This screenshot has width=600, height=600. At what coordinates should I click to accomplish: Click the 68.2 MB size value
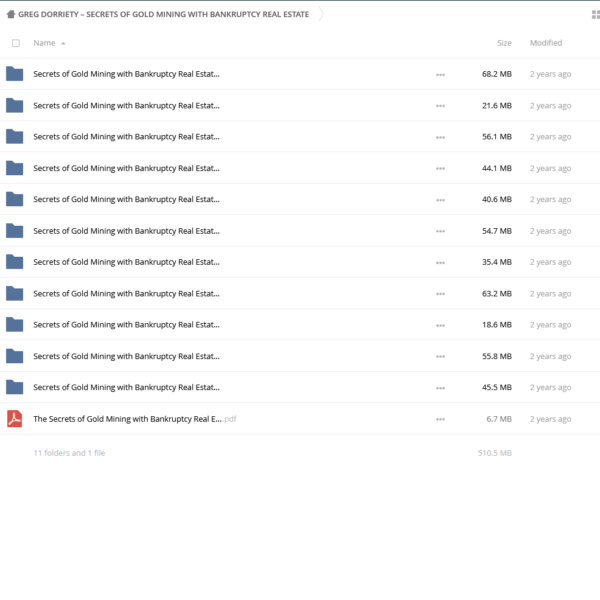(x=497, y=74)
